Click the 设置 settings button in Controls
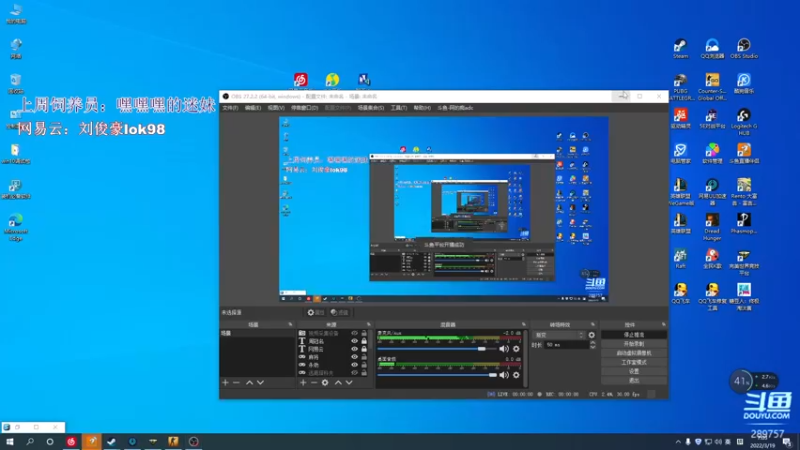 [x=634, y=371]
